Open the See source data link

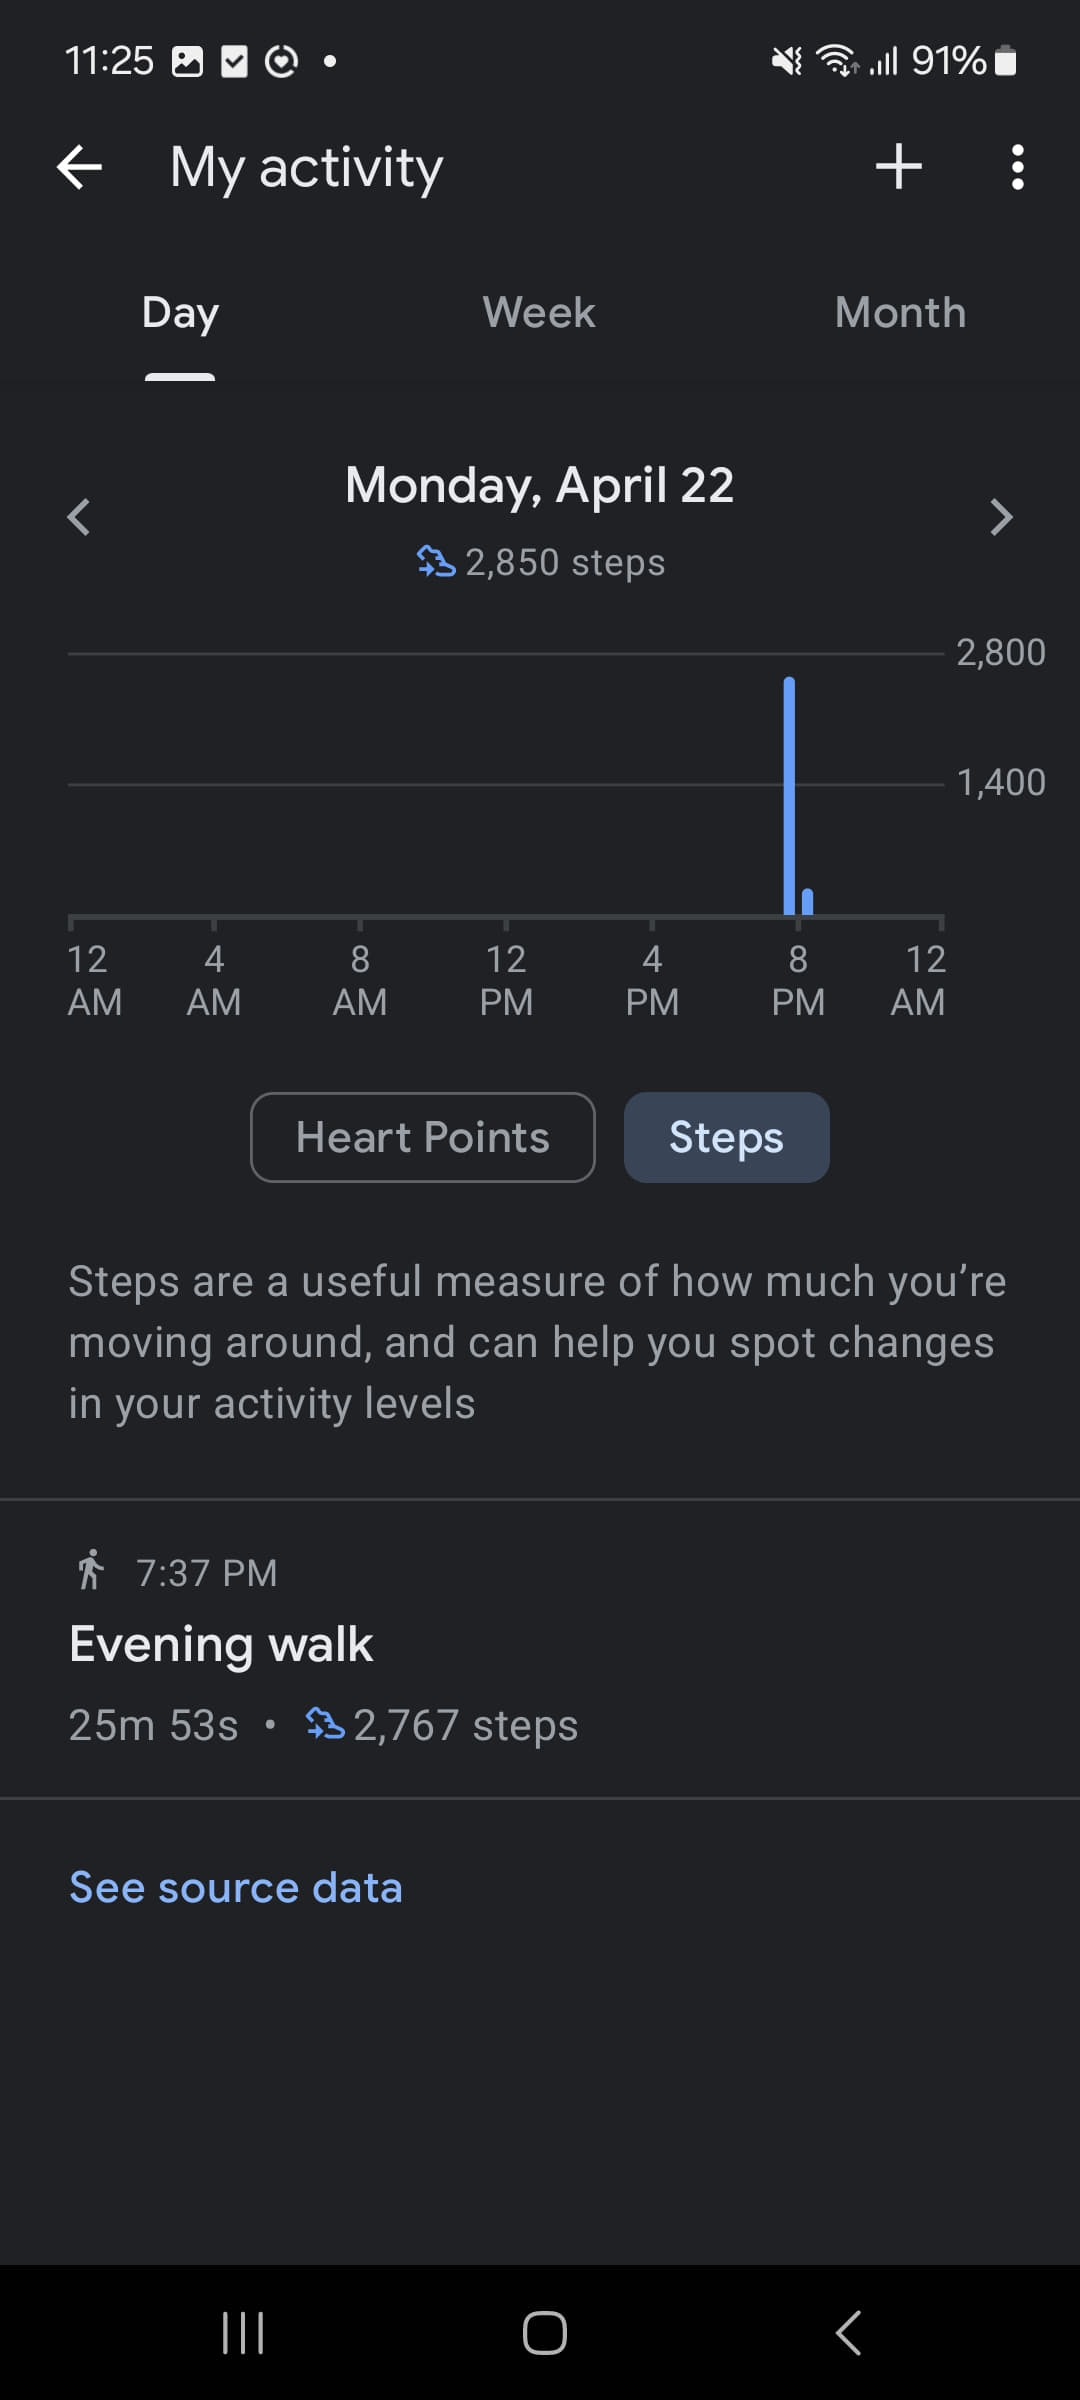tap(236, 1888)
